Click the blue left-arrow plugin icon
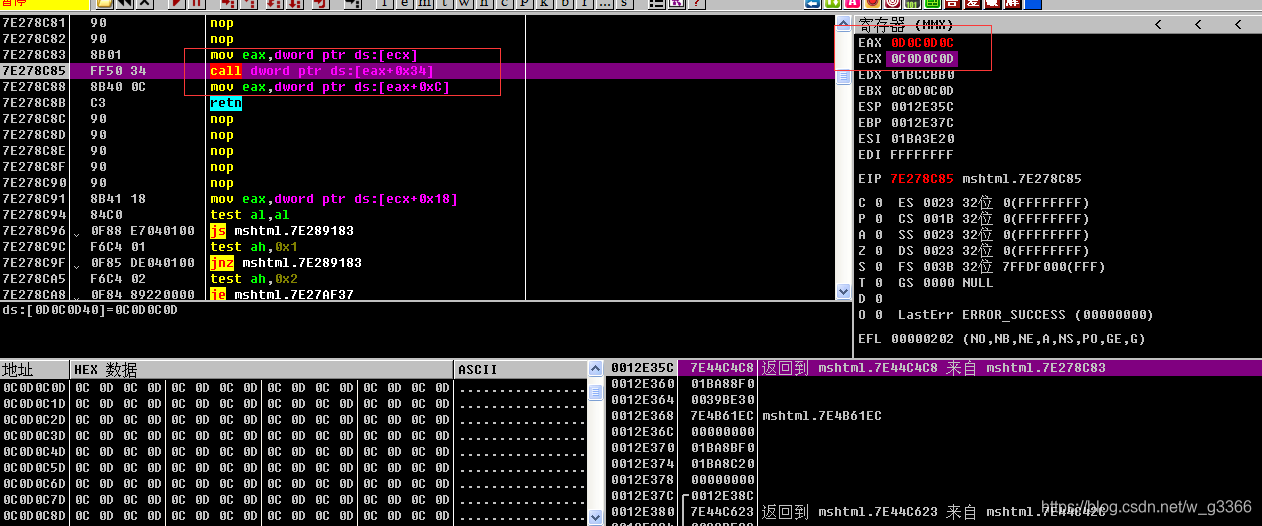The height and width of the screenshot is (526, 1262). (812, 4)
